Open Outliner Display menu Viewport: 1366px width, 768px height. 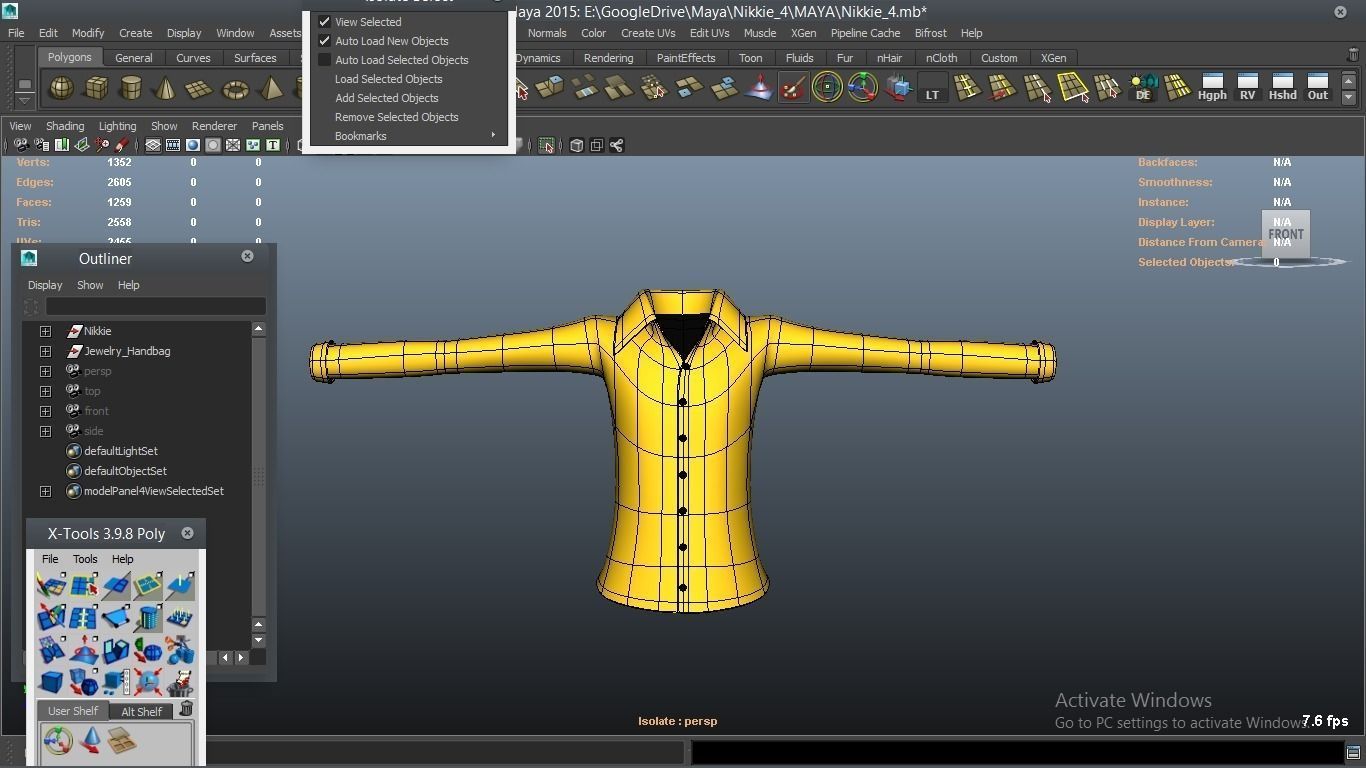[45, 285]
